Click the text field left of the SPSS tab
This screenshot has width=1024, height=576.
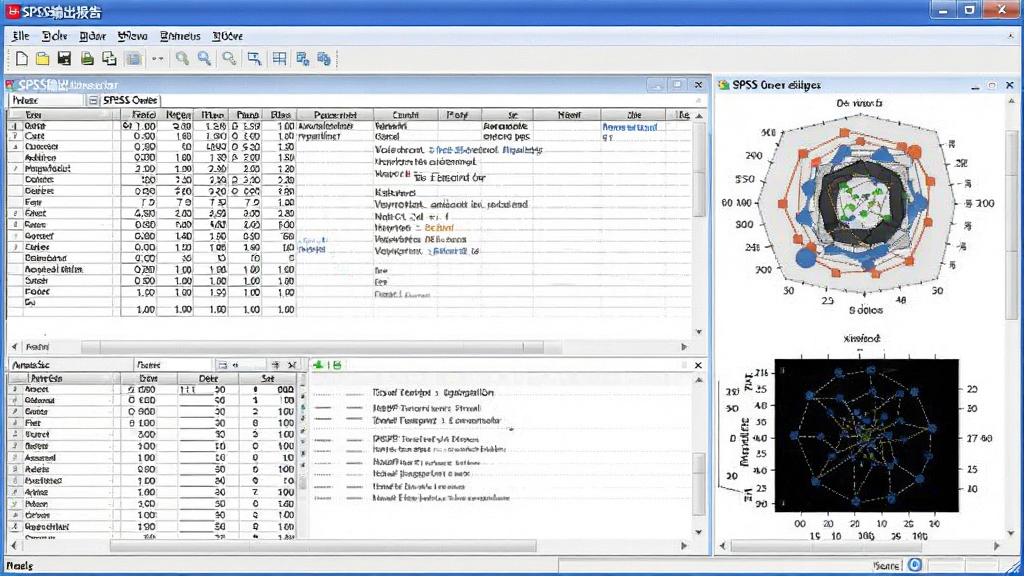(48, 101)
